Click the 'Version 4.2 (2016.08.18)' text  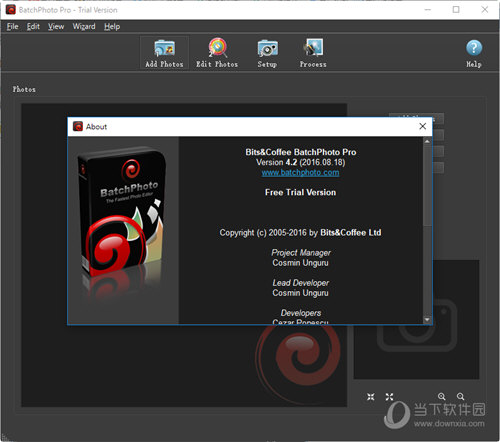click(300, 162)
